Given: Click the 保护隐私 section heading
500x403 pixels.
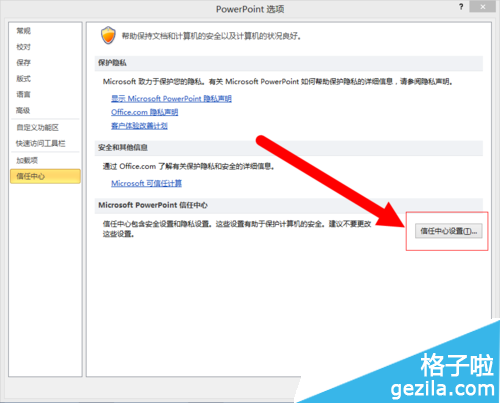Looking at the screenshot, I should click(x=112, y=63).
